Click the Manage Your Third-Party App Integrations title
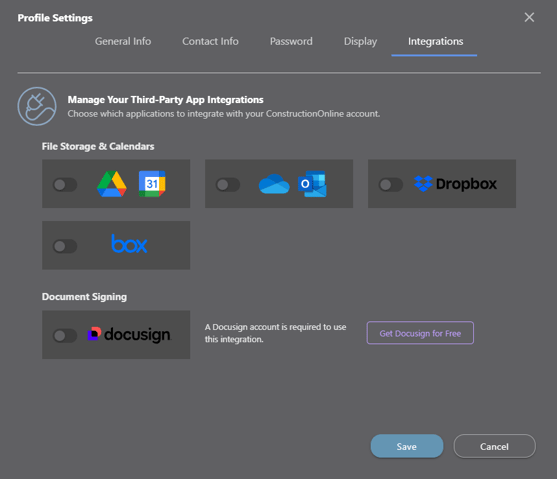This screenshot has height=479, width=557. point(166,100)
